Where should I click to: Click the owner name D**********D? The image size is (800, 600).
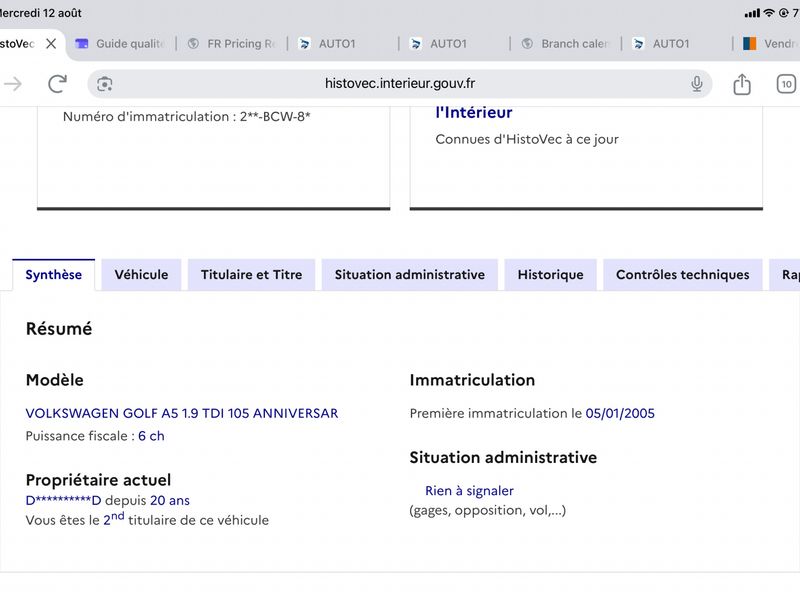tap(63, 501)
